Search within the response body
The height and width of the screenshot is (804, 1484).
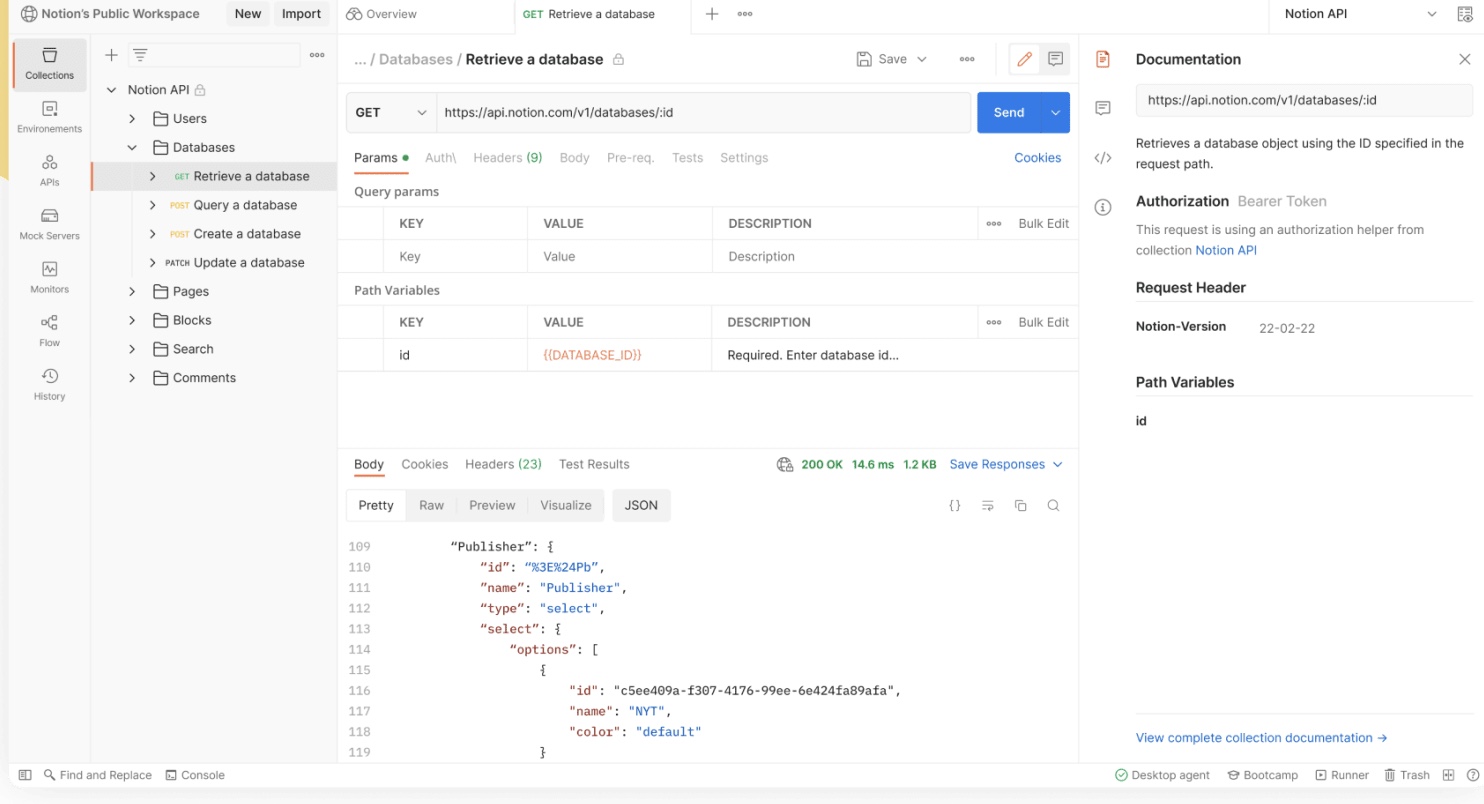[1053, 505]
